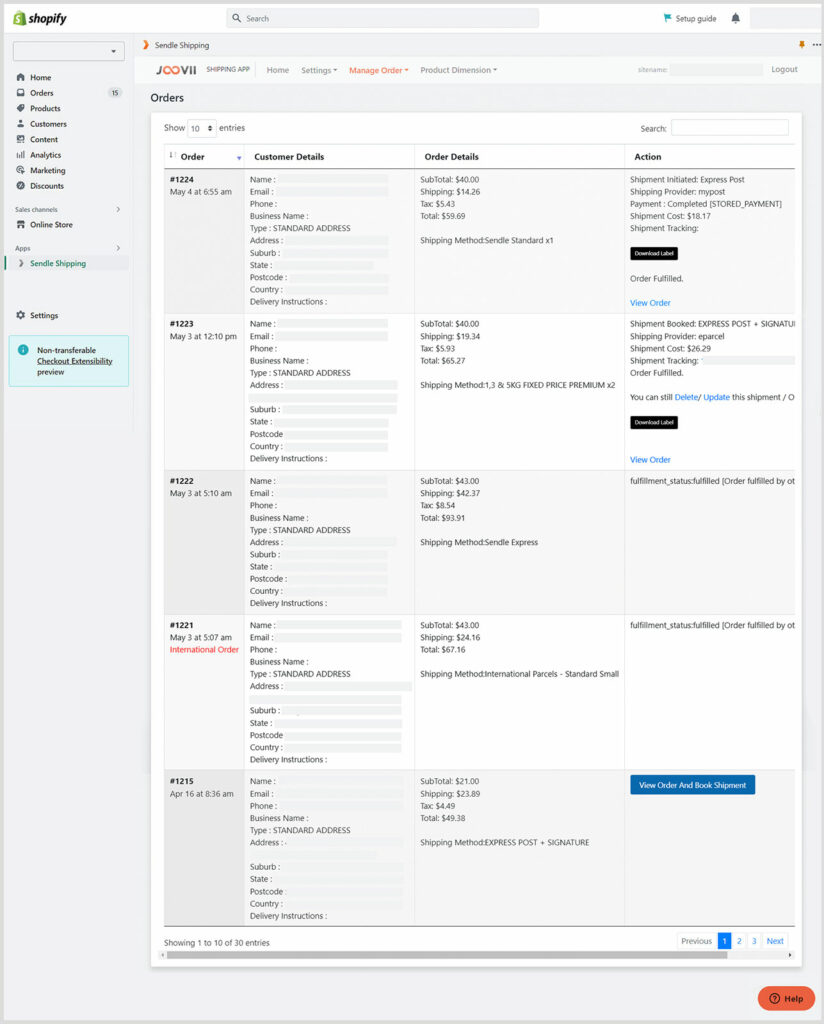This screenshot has height=1024, width=824.
Task: Click the info icon in Non-transferable notice
Action: pos(24,350)
